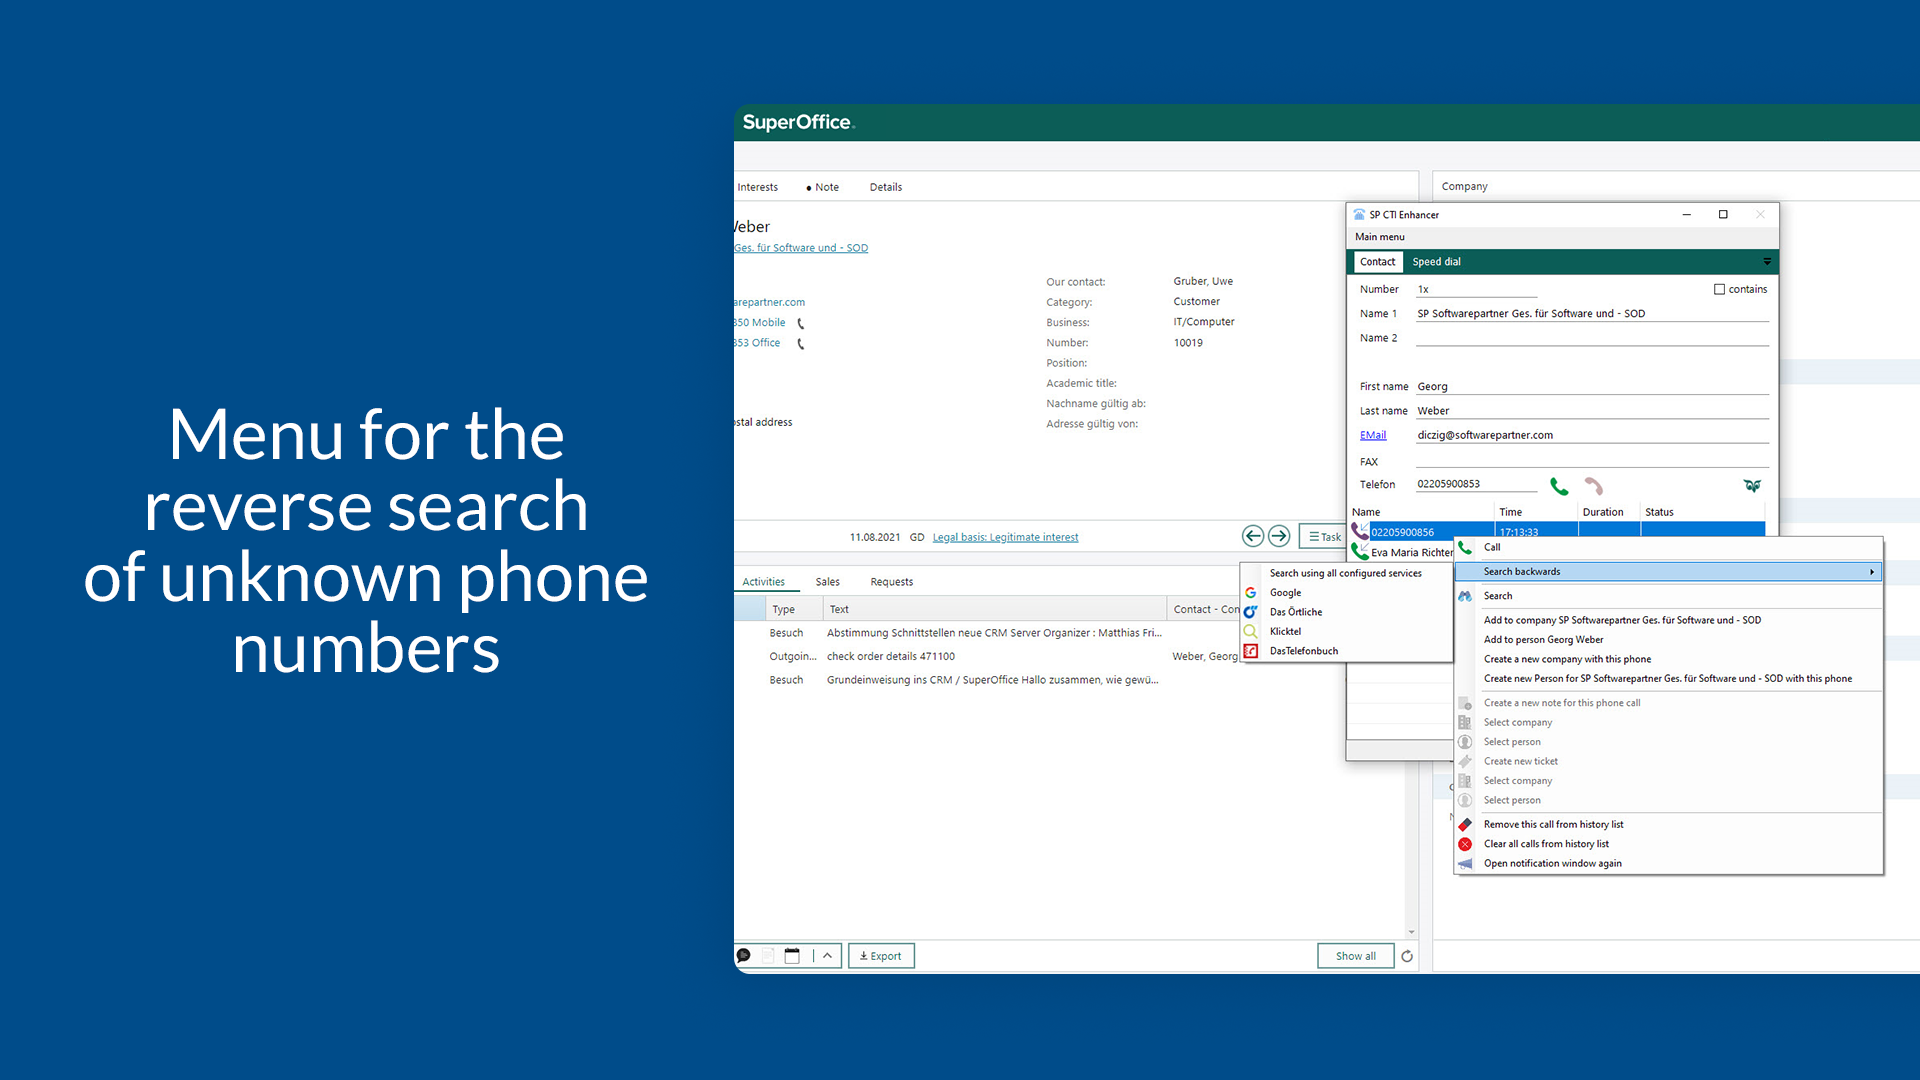Click the First name field containing Georg

tap(1592, 387)
